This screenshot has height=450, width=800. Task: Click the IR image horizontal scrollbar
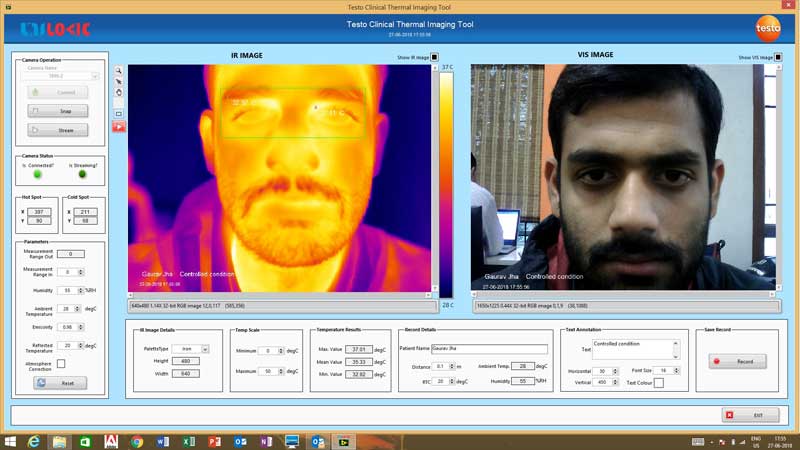[279, 295]
